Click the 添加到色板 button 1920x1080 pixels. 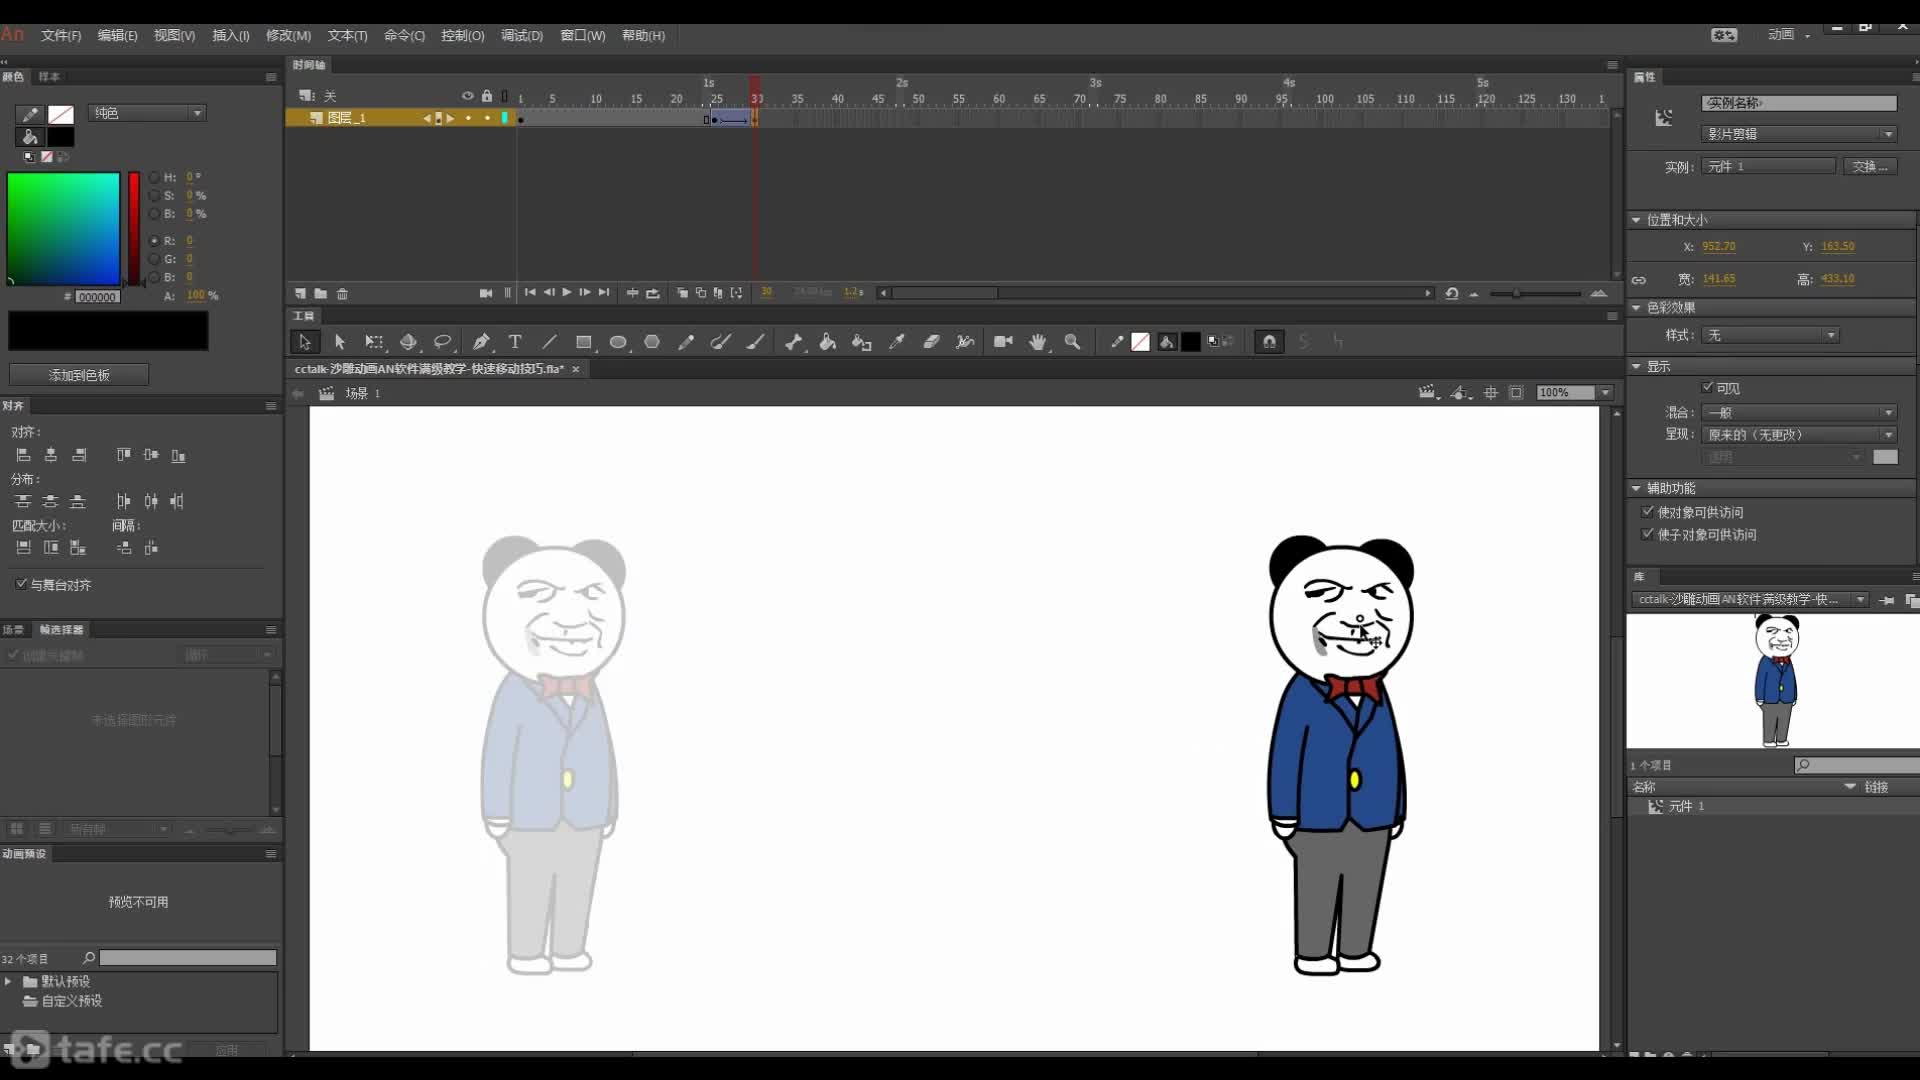click(79, 375)
